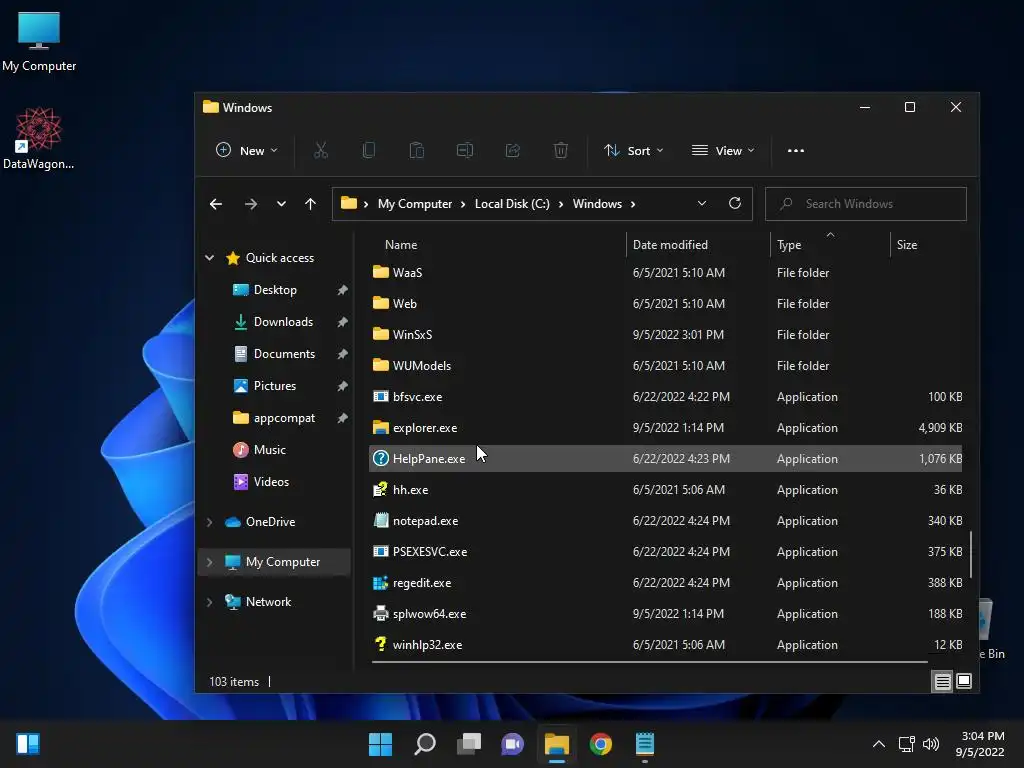Open the View dropdown menu
This screenshot has width=1024, height=768.
pyautogui.click(x=722, y=151)
